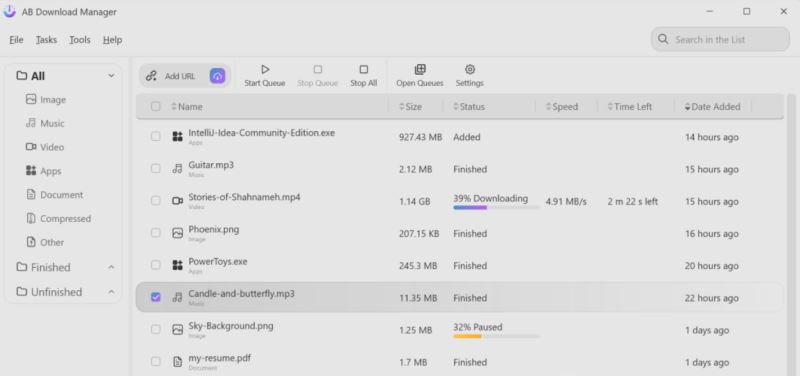
Task: Click the Add URL button
Action: (171, 76)
